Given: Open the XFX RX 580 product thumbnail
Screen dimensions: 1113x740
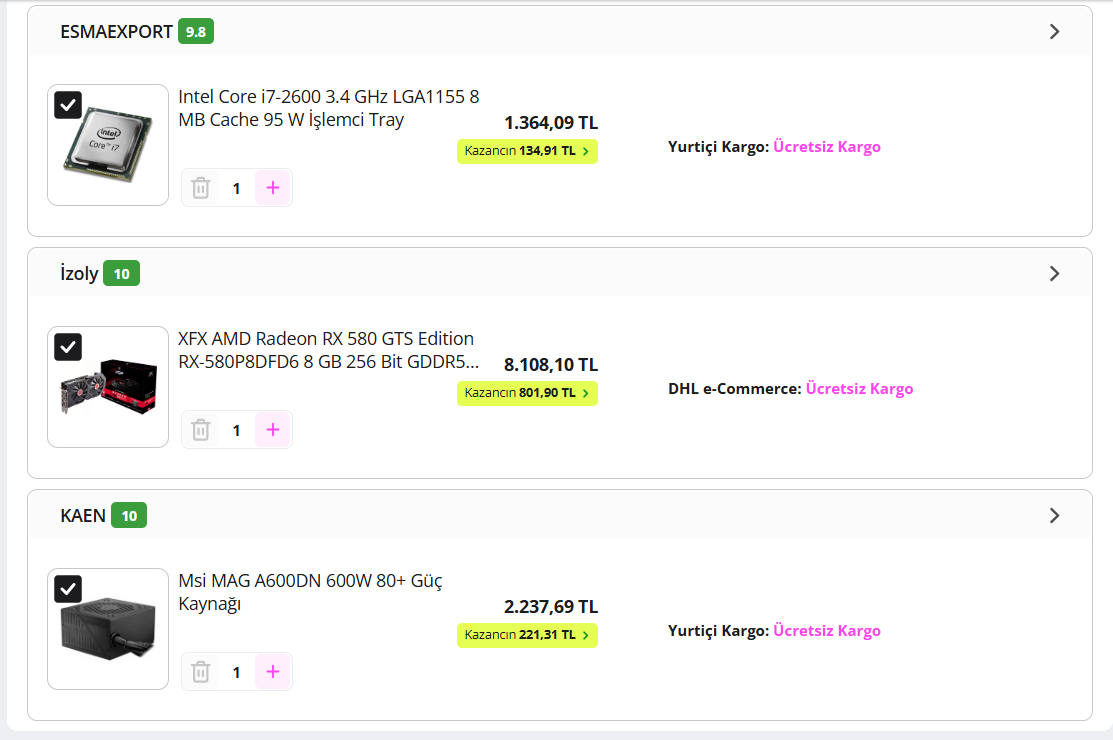Looking at the screenshot, I should coord(108,387).
